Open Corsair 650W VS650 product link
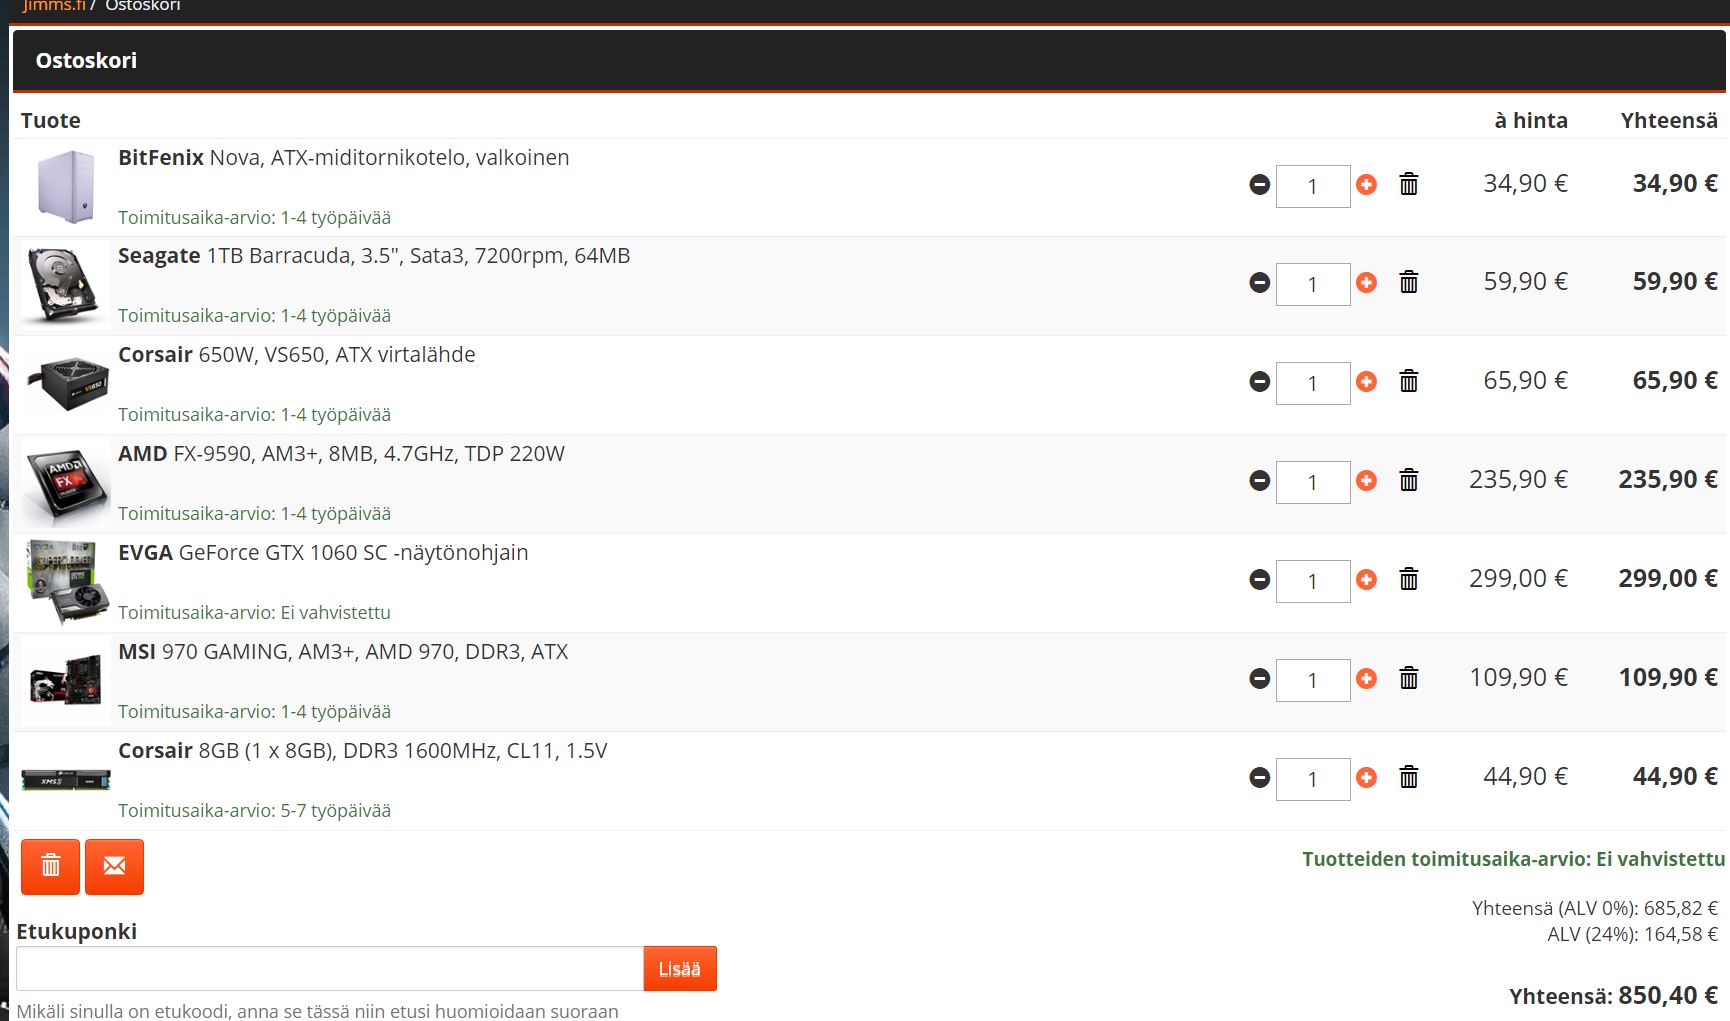Viewport: 1730px width, 1021px height. tap(297, 355)
